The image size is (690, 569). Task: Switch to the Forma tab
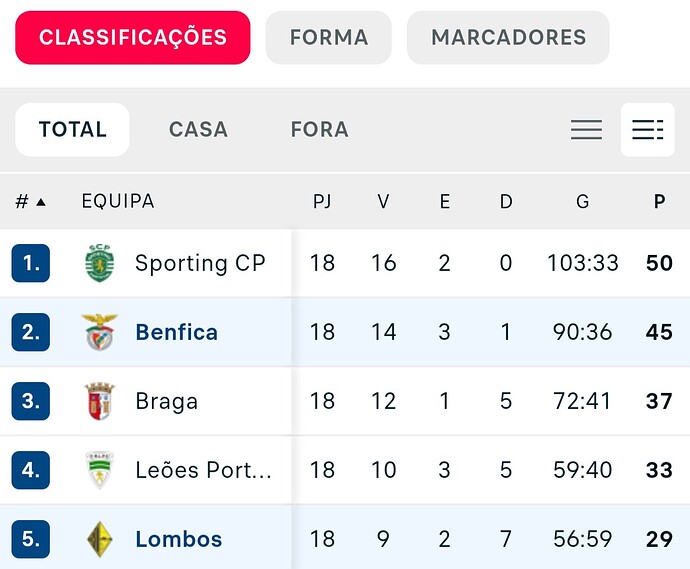(329, 38)
